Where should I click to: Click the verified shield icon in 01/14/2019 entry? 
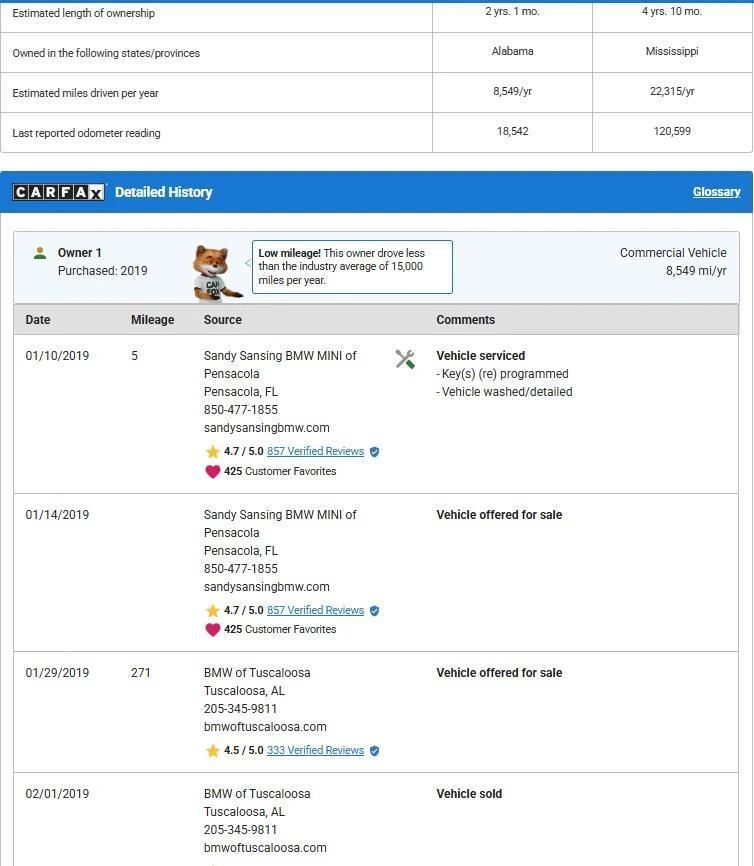pos(375,611)
